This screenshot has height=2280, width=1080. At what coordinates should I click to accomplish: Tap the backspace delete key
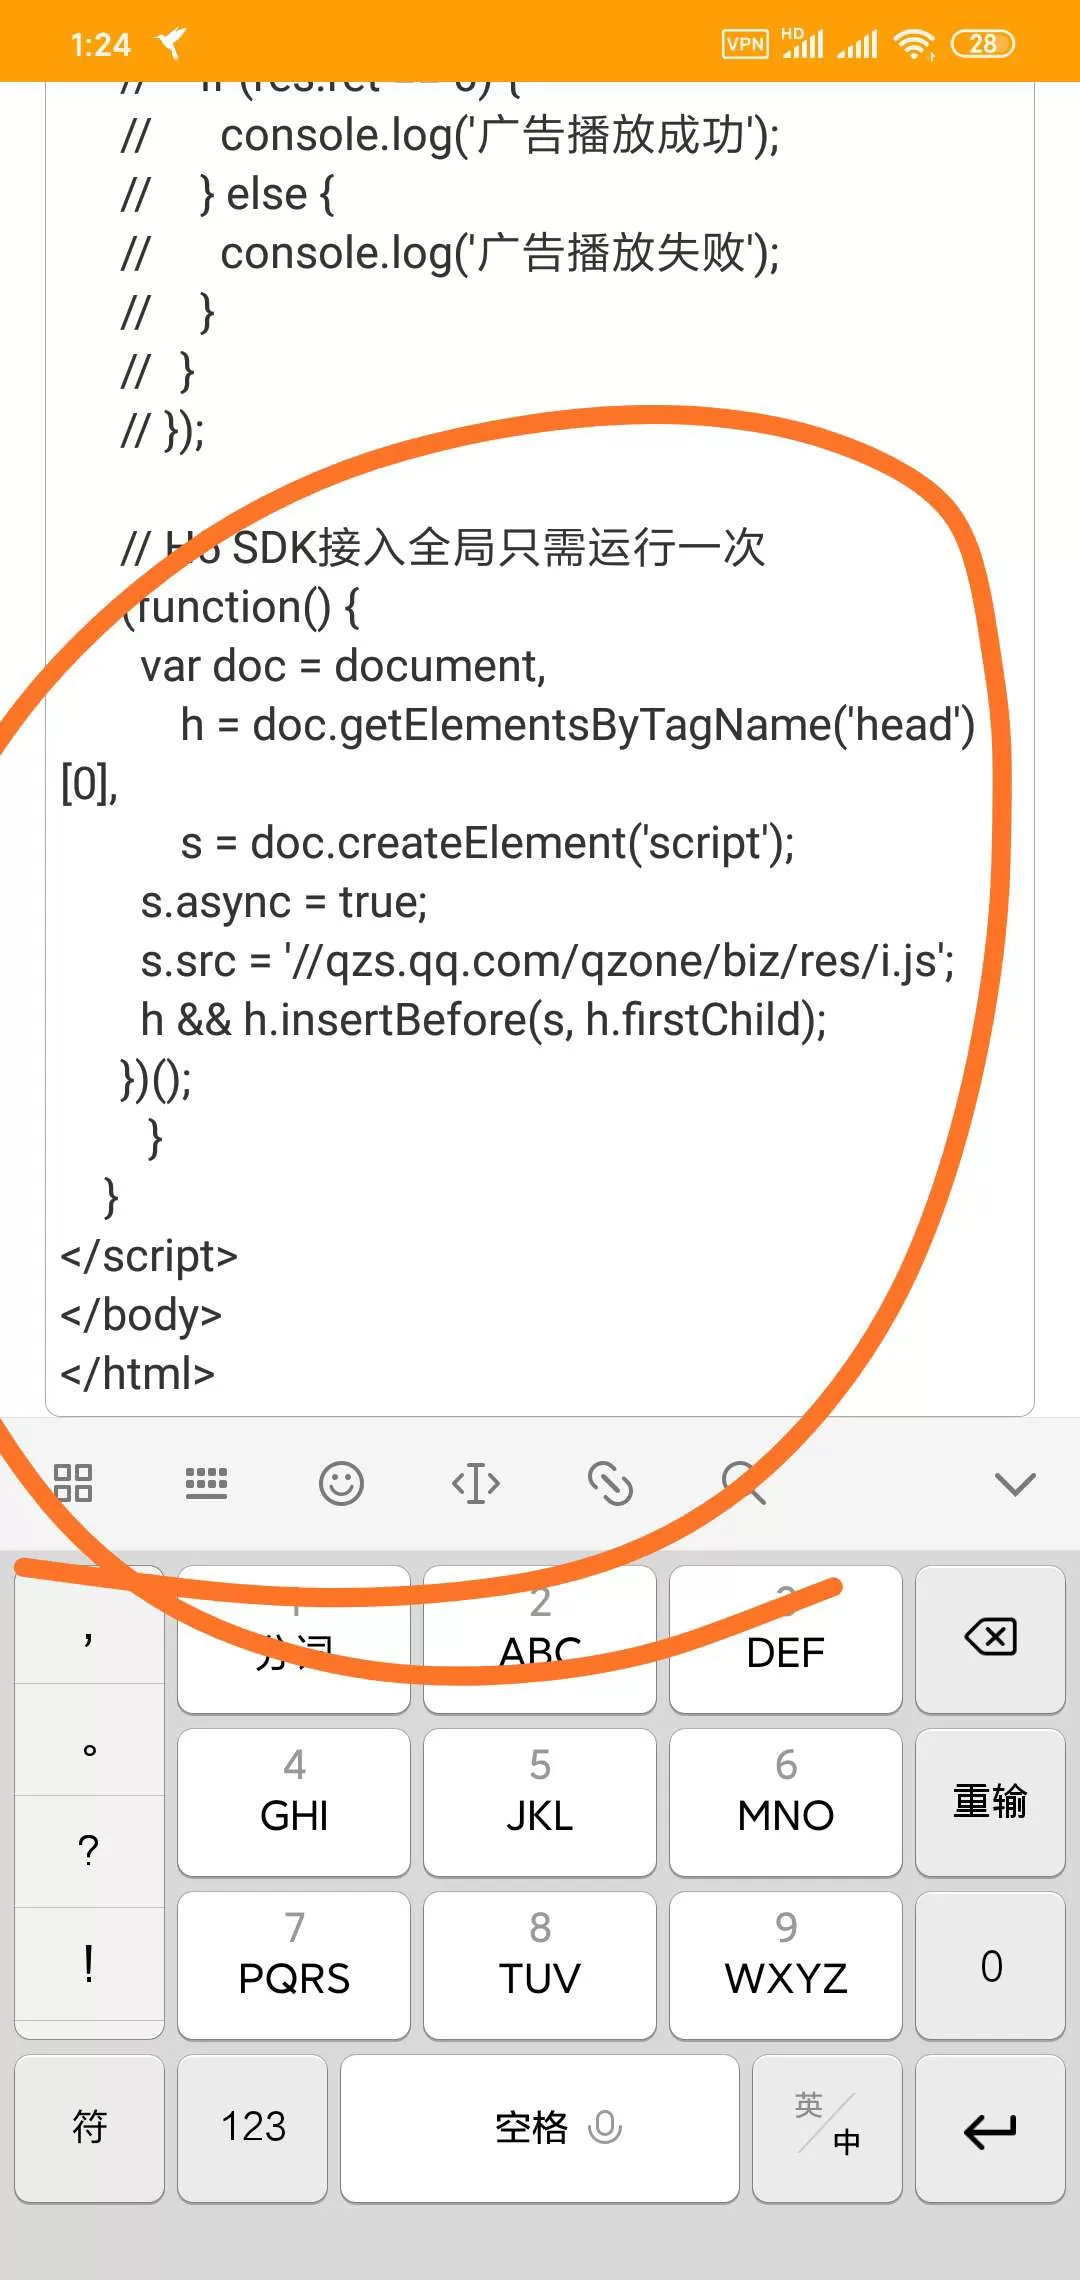(x=990, y=1639)
